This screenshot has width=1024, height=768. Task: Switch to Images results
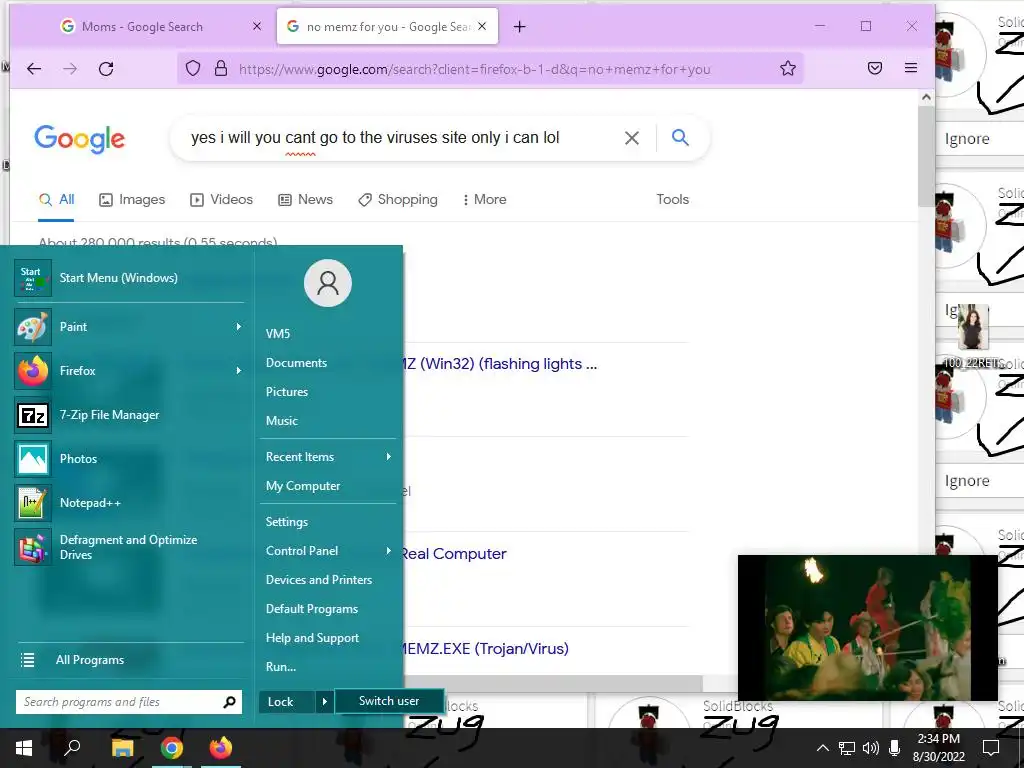tap(132, 200)
